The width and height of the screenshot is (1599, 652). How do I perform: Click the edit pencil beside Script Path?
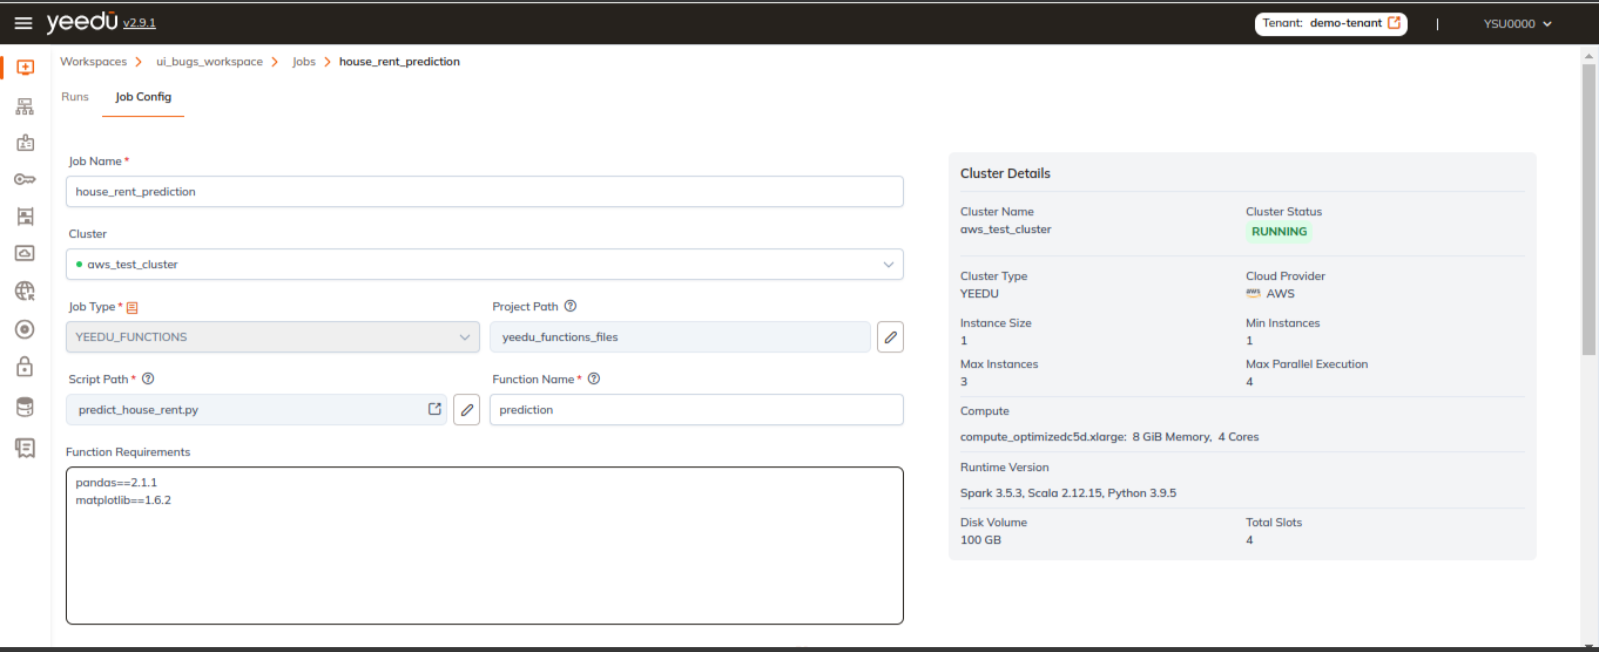[466, 410]
